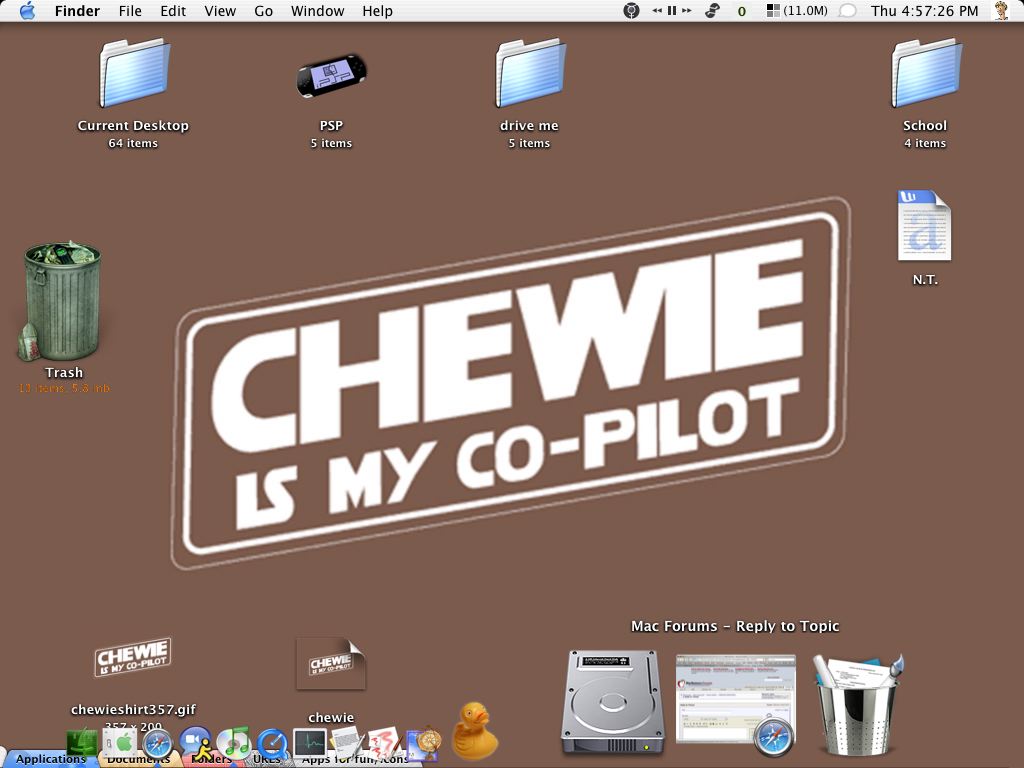Click the yellow rubber duck dock icon
The image size is (1024, 768).
point(475,730)
